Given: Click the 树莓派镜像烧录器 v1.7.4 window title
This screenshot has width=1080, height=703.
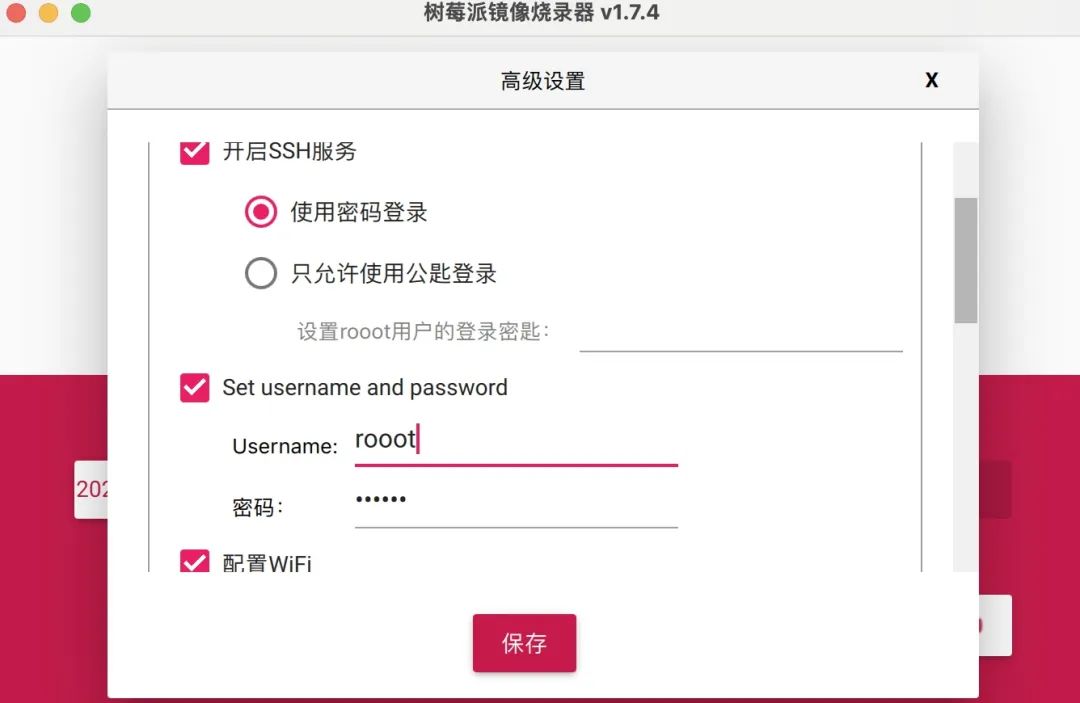Looking at the screenshot, I should (x=541, y=13).
